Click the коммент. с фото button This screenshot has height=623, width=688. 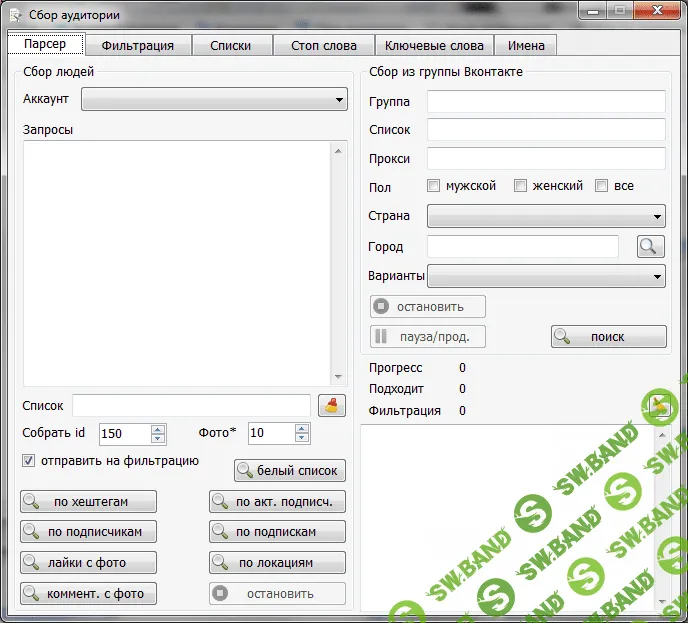[x=88, y=594]
